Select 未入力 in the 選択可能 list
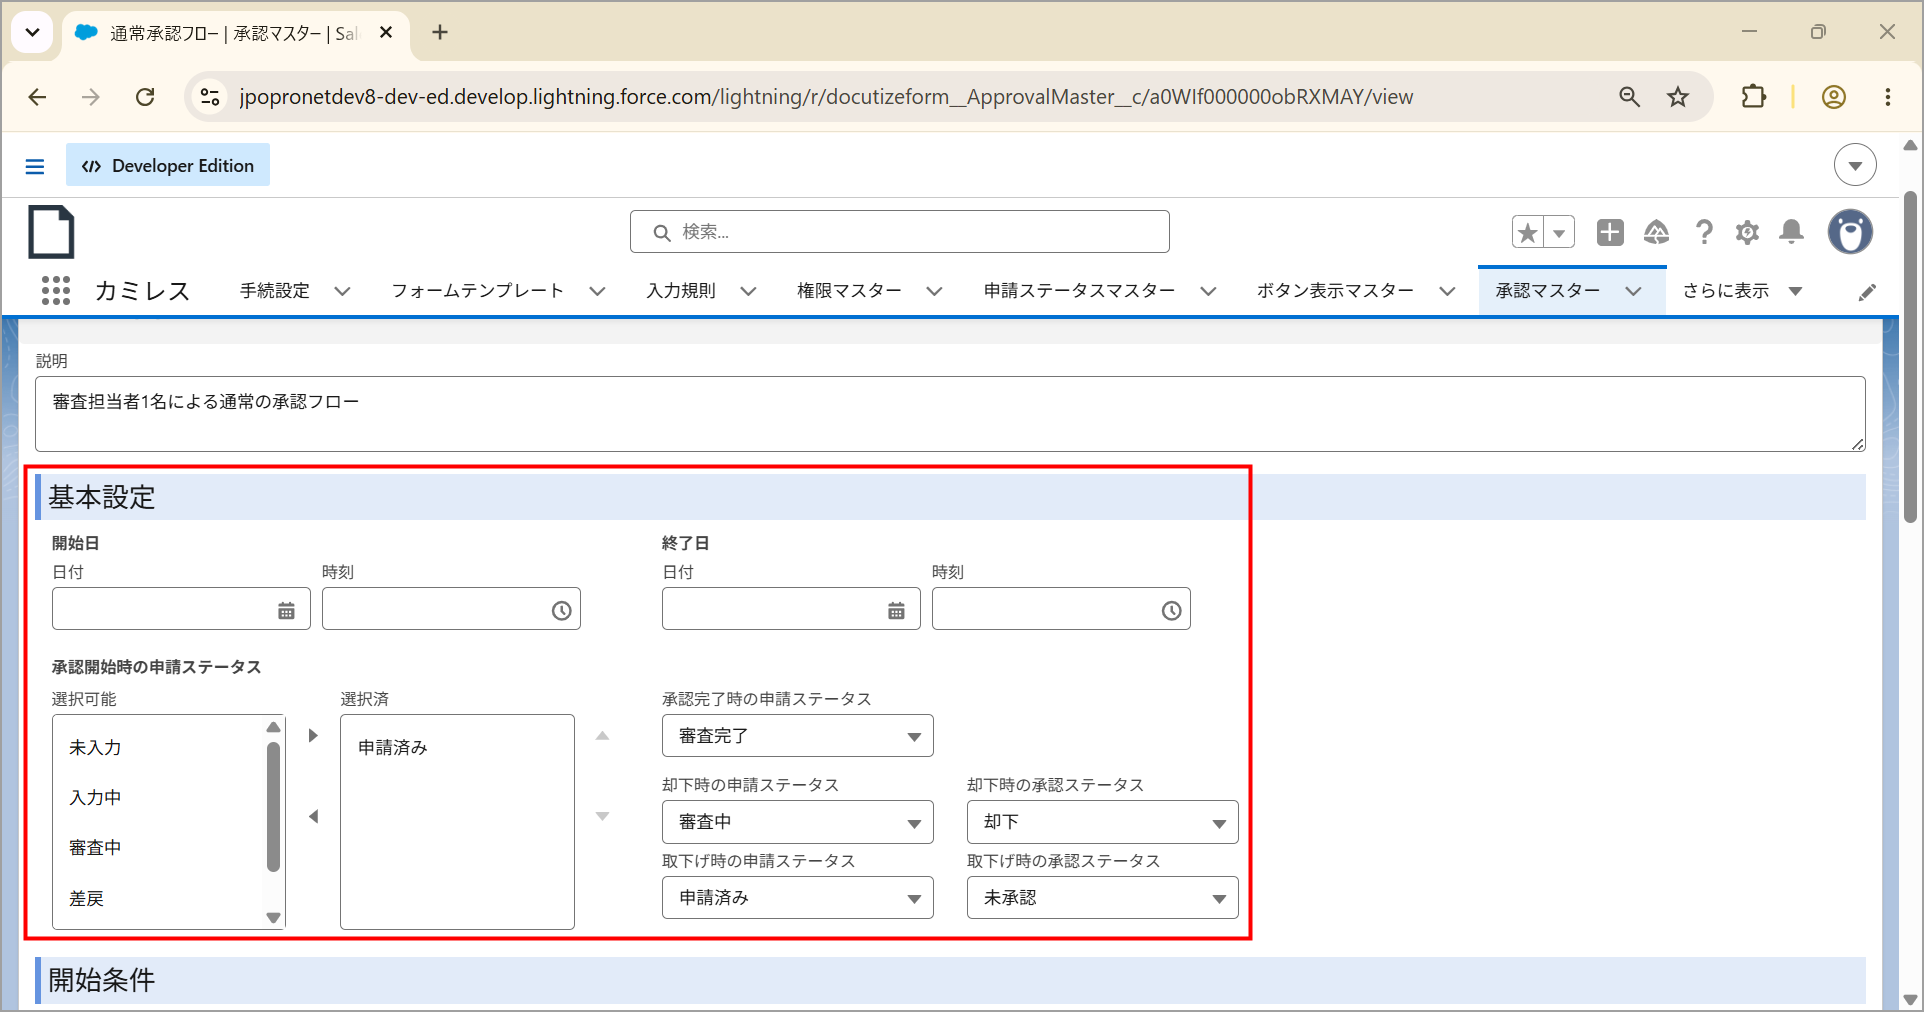Image resolution: width=1924 pixels, height=1012 pixels. pos(95,747)
